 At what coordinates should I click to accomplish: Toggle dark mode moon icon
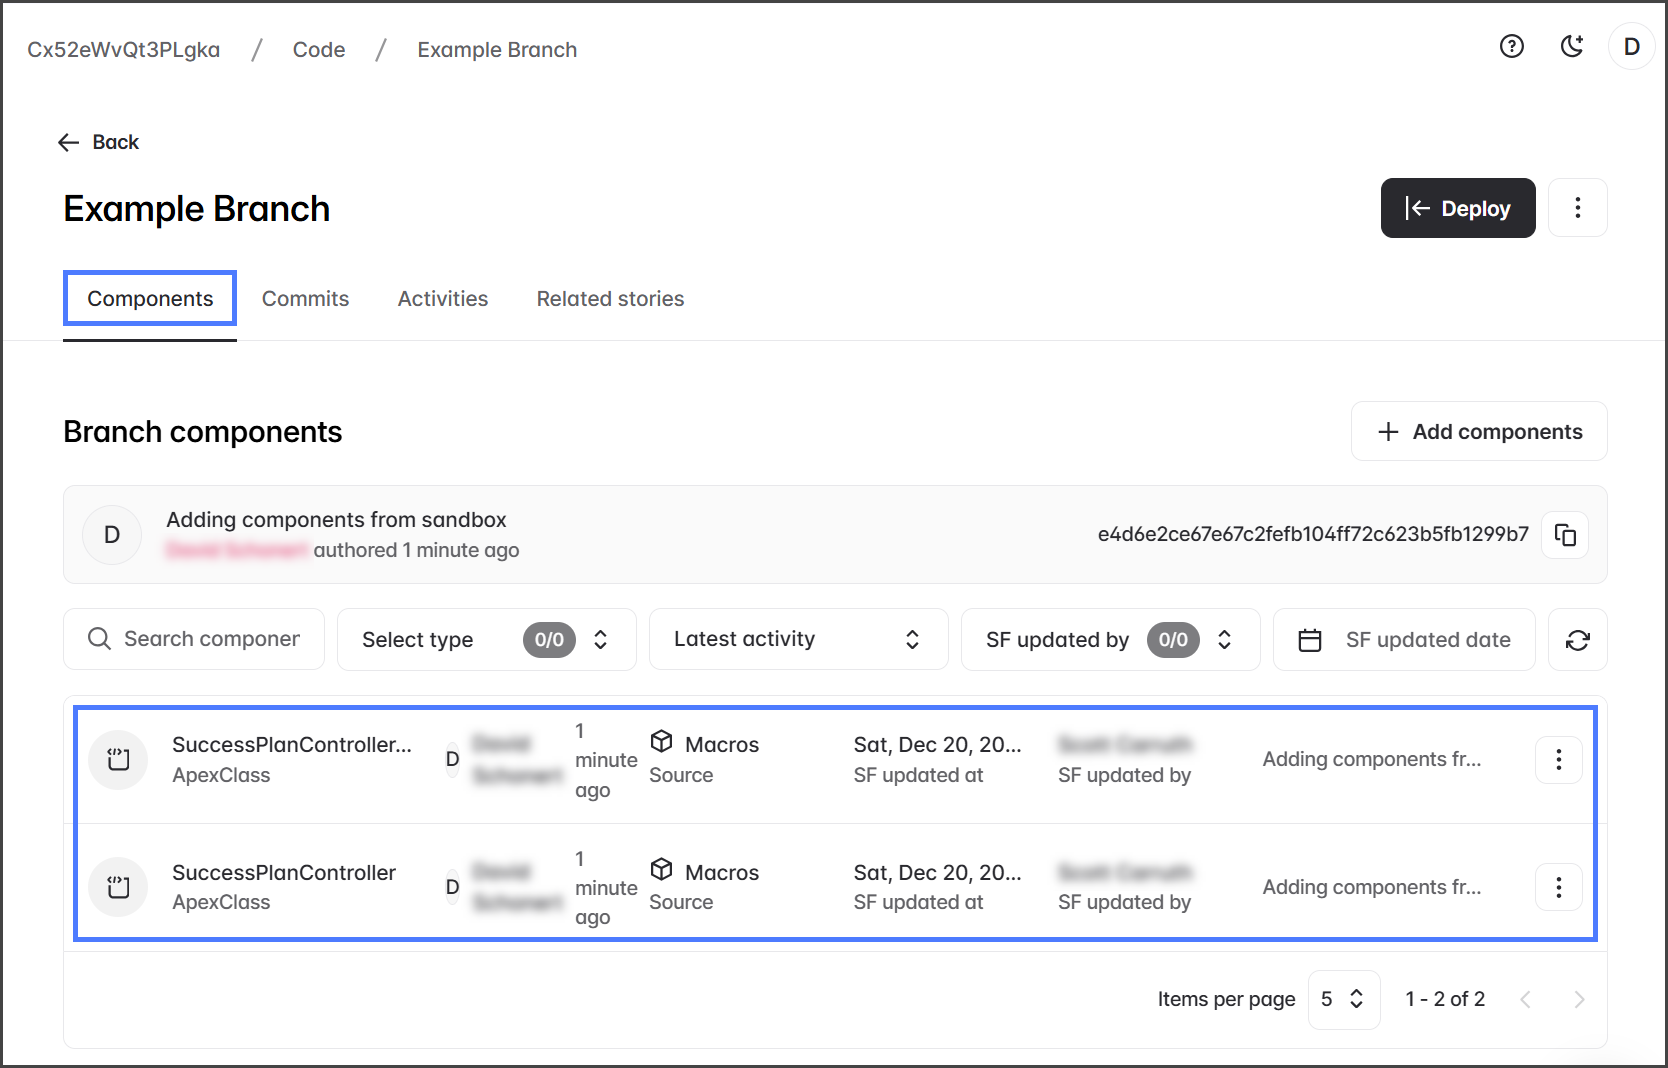[x=1571, y=46]
